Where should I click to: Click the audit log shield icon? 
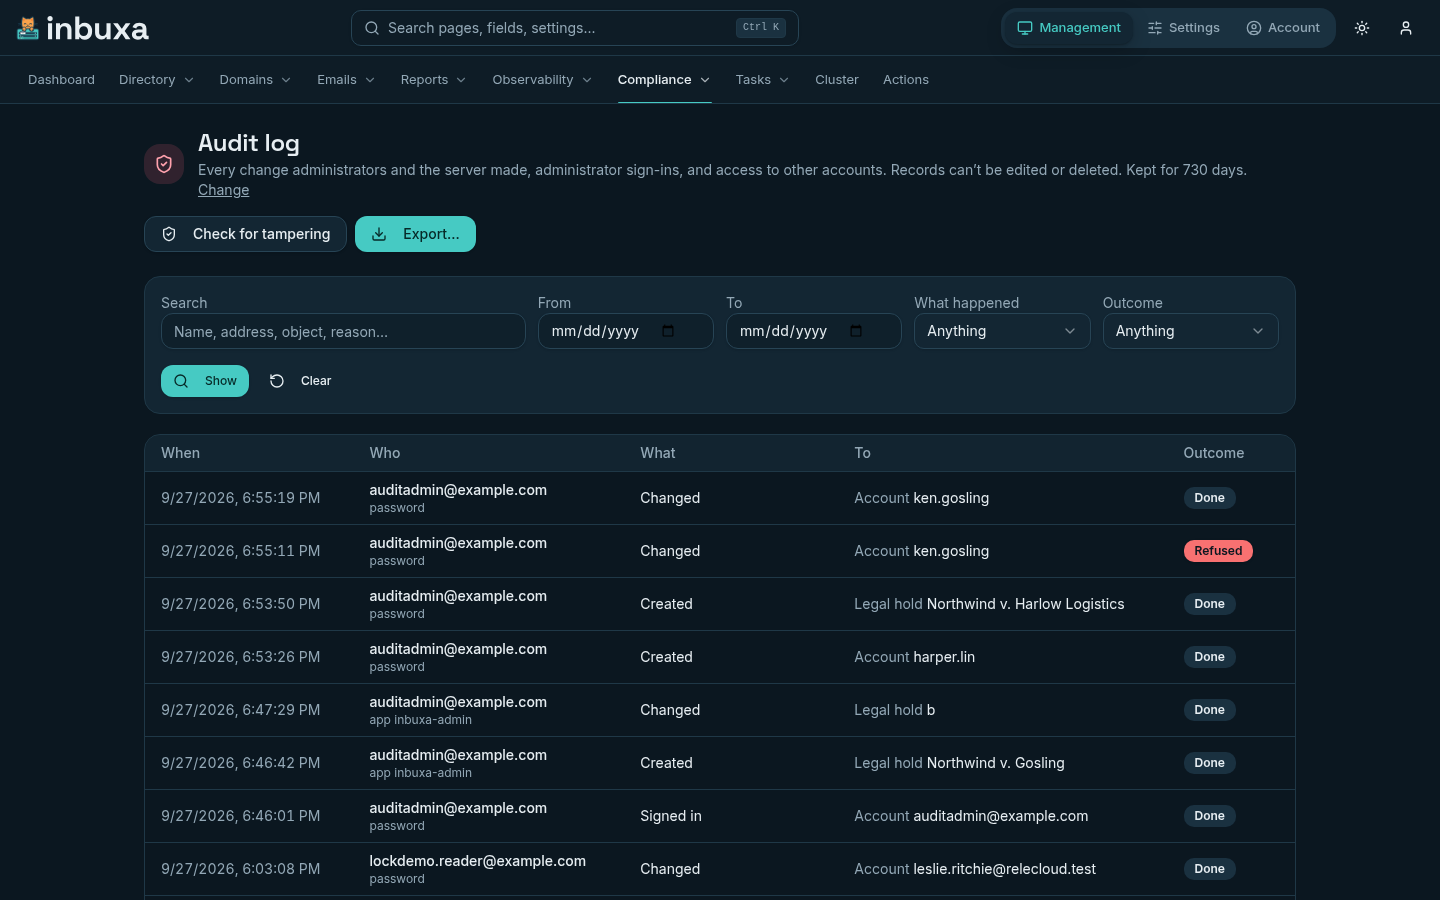(164, 164)
